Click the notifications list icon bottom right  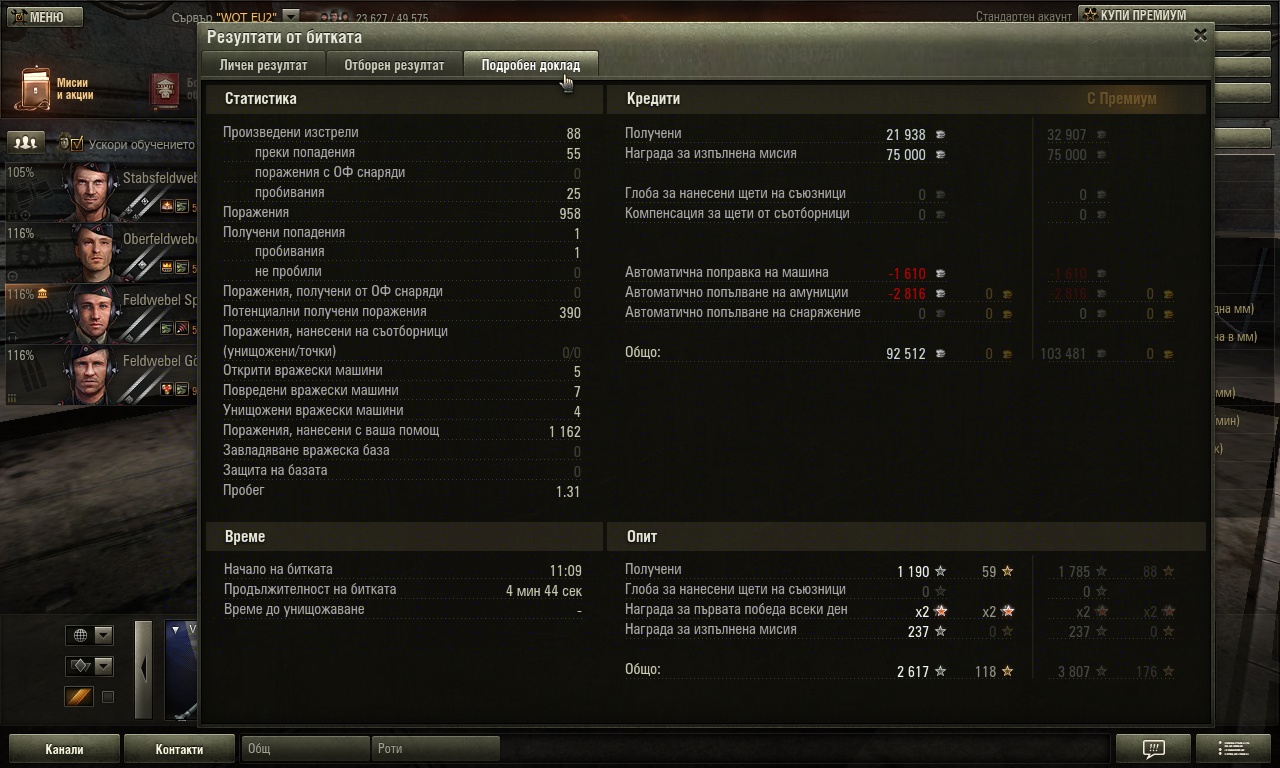coord(1233,749)
